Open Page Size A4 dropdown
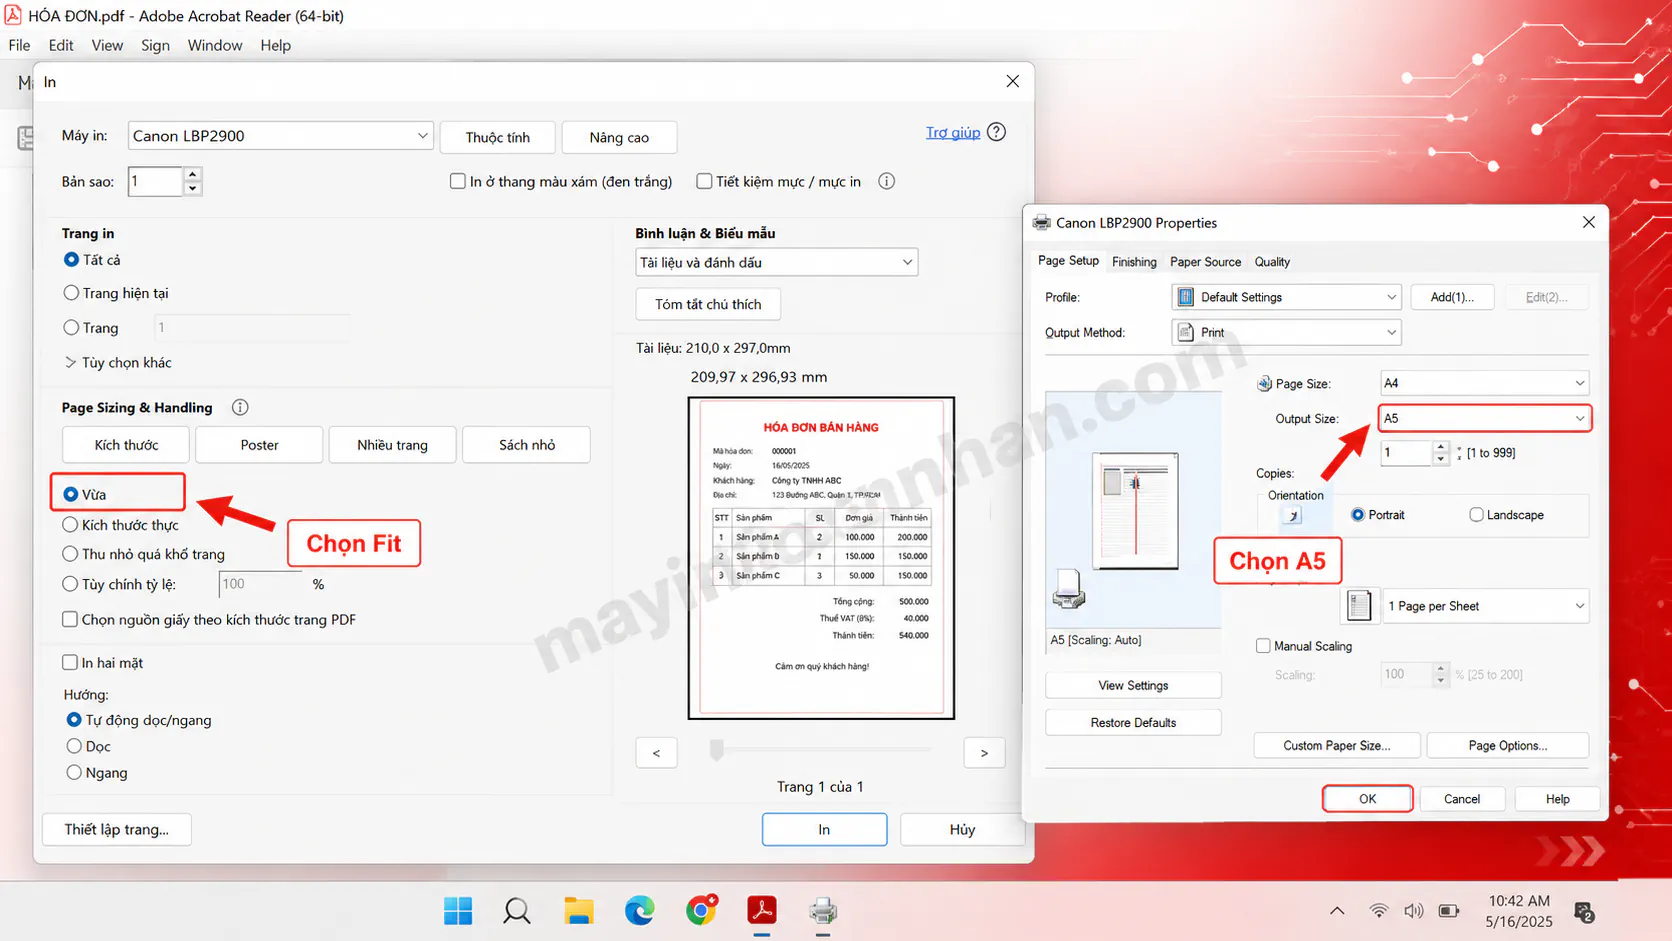 point(1484,383)
